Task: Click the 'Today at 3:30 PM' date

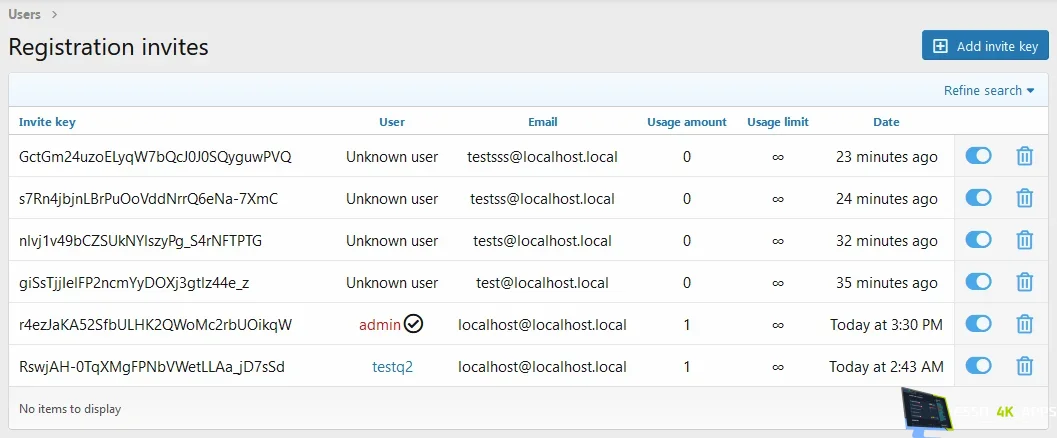Action: coord(886,325)
